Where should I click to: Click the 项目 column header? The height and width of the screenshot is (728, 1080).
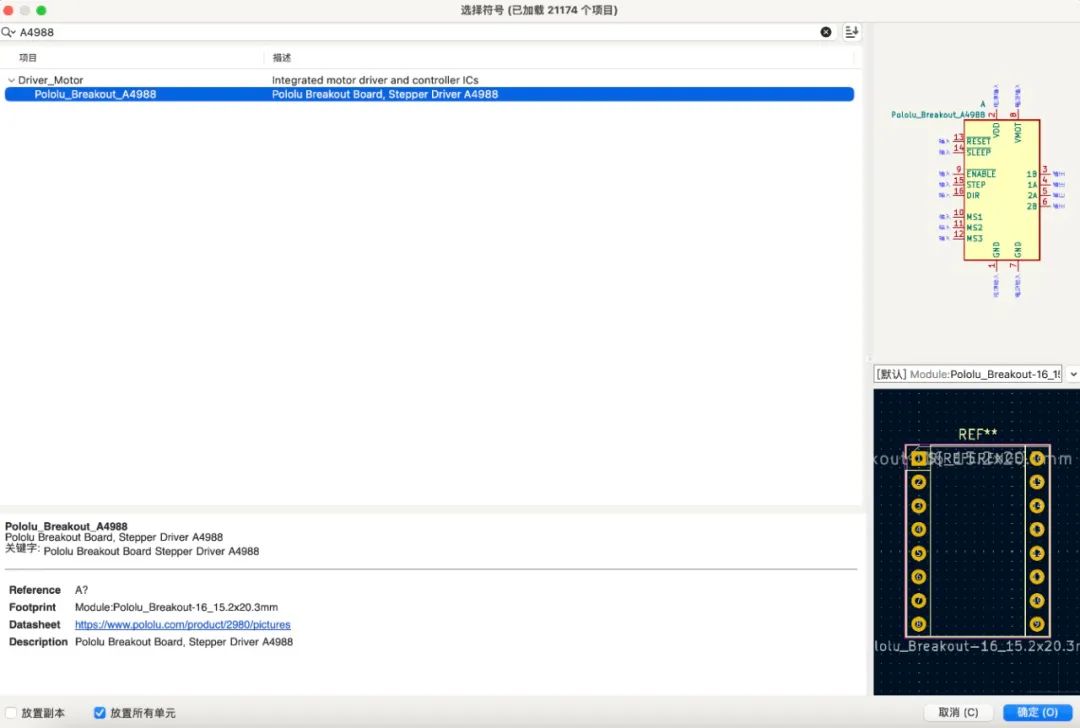(x=28, y=58)
